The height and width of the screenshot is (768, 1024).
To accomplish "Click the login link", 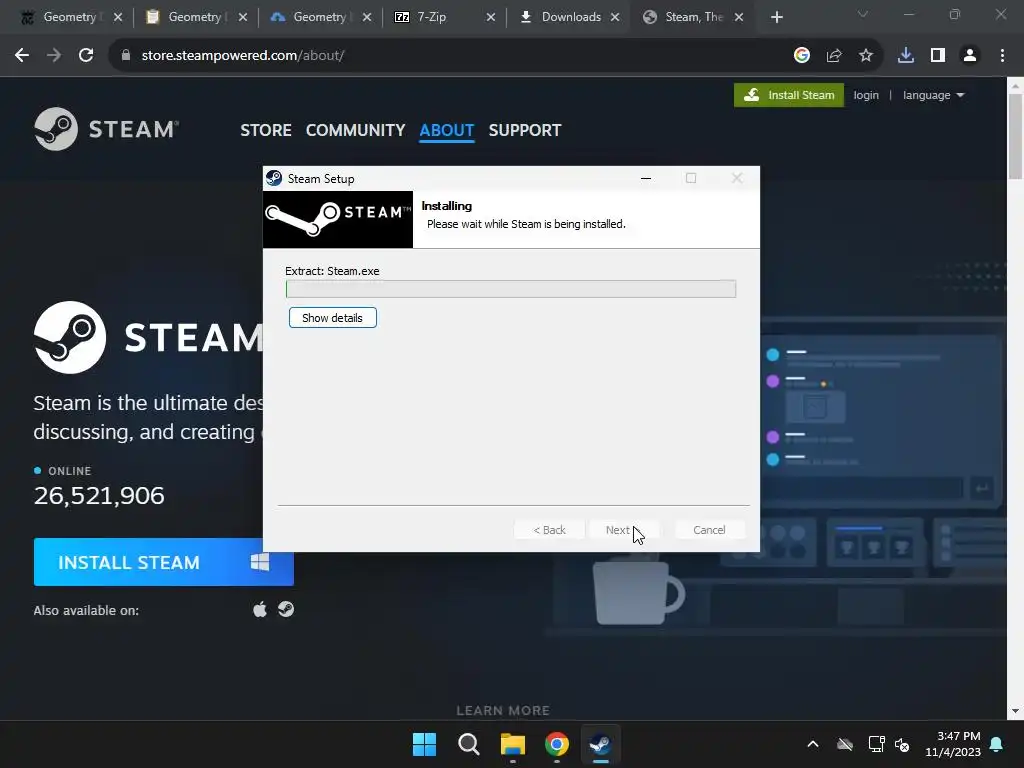I will [866, 95].
